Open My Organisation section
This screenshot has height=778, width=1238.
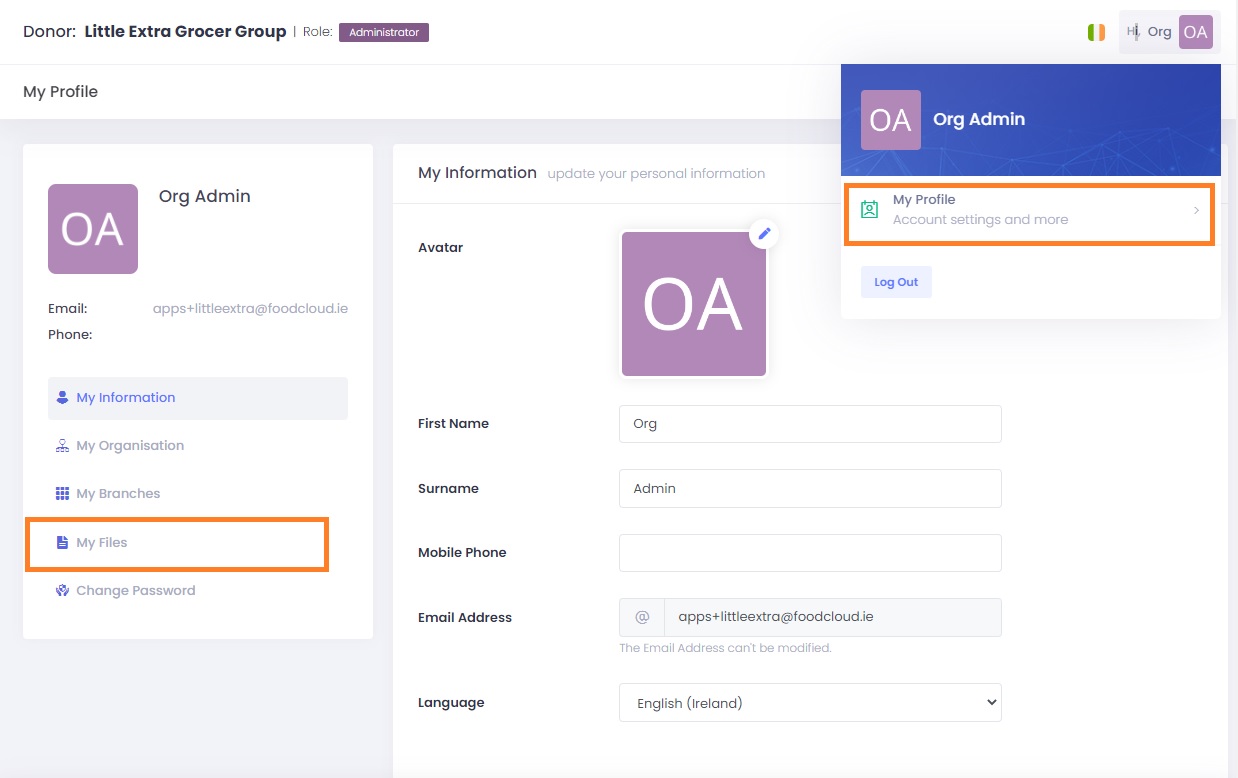click(198, 446)
